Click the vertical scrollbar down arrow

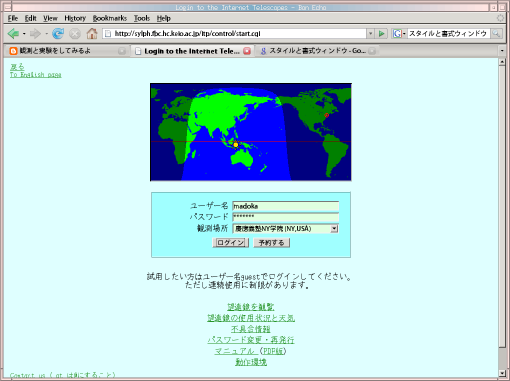click(x=502, y=373)
